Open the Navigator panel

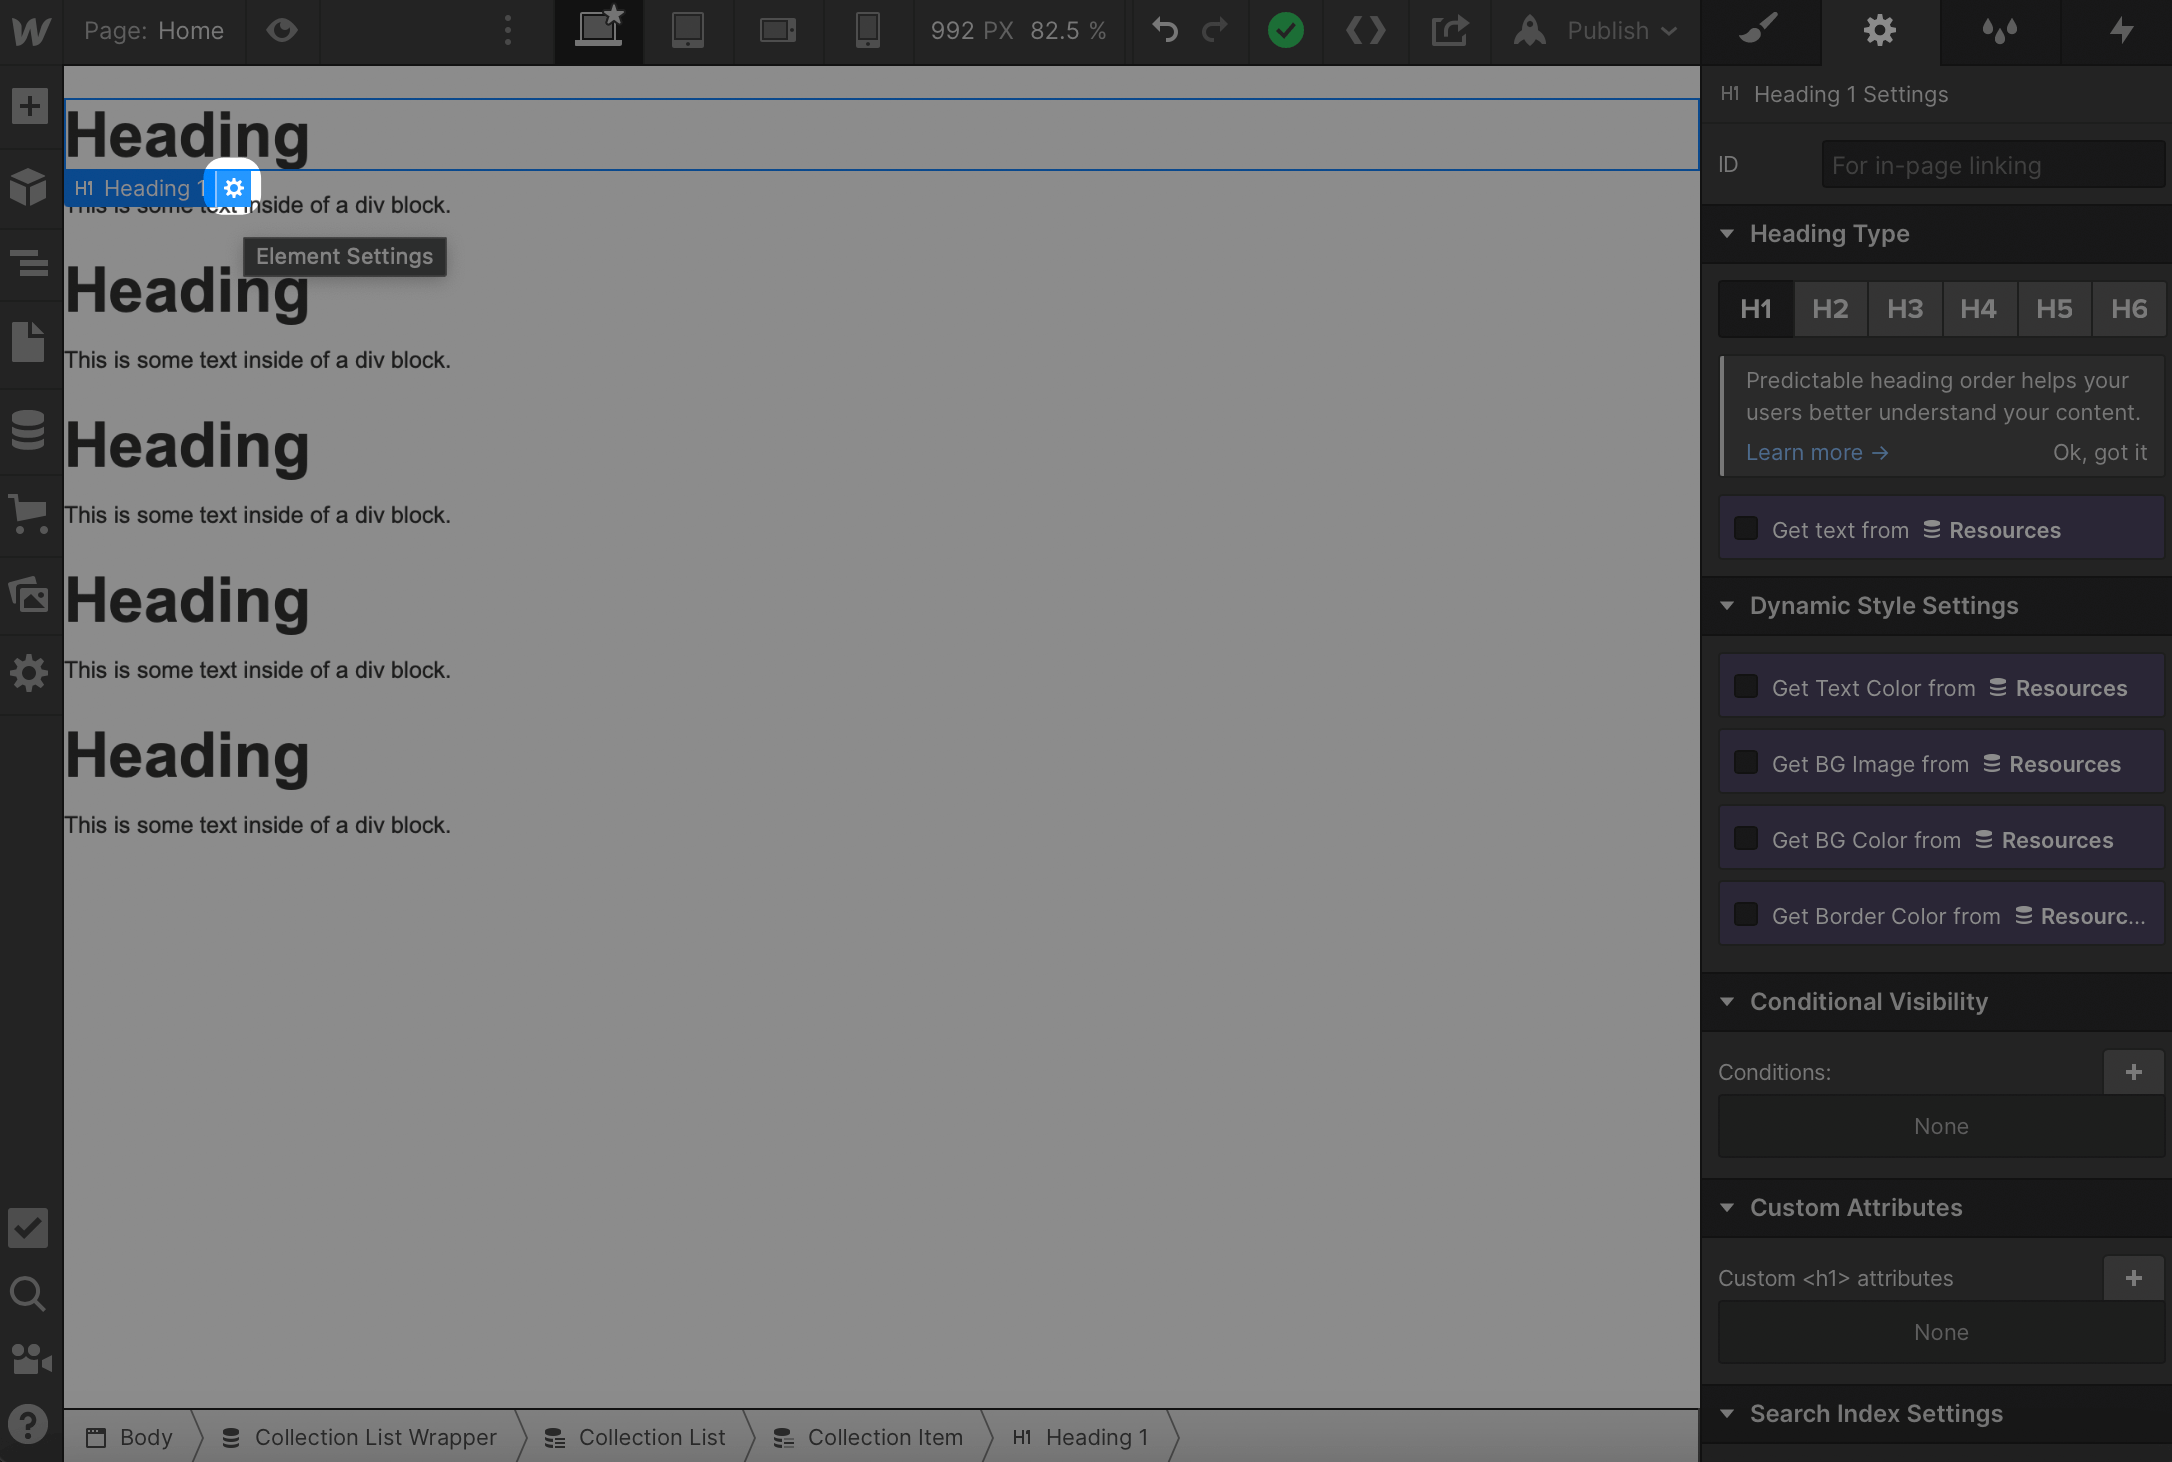click(x=30, y=263)
